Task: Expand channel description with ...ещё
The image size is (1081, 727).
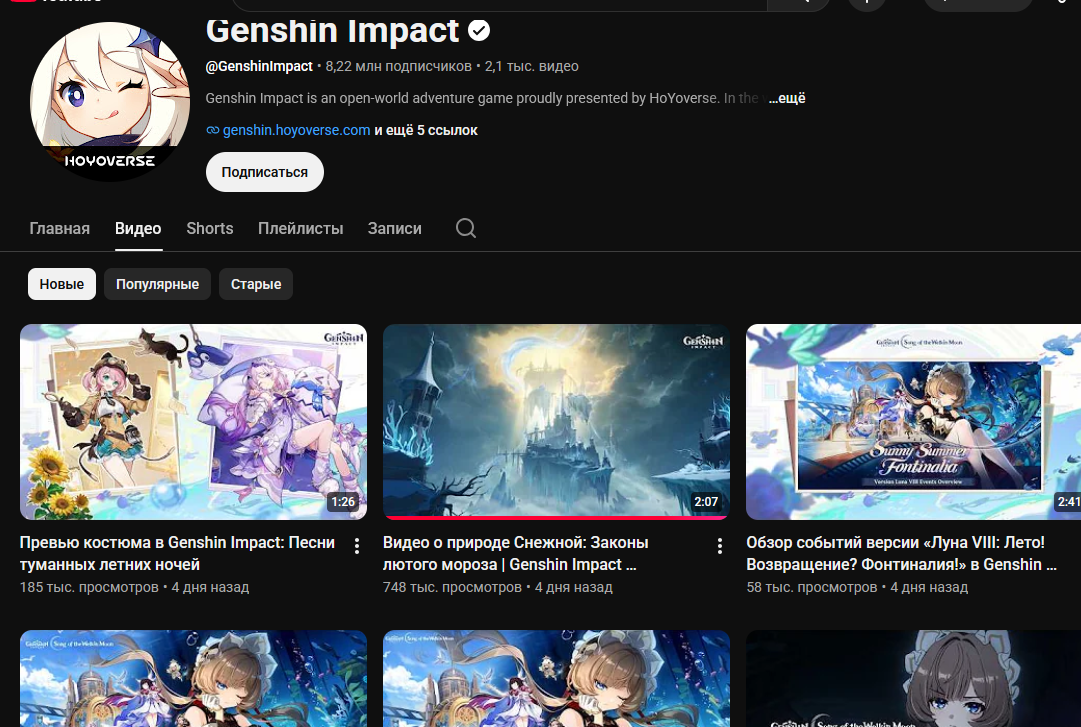Action: pyautogui.click(x=787, y=98)
